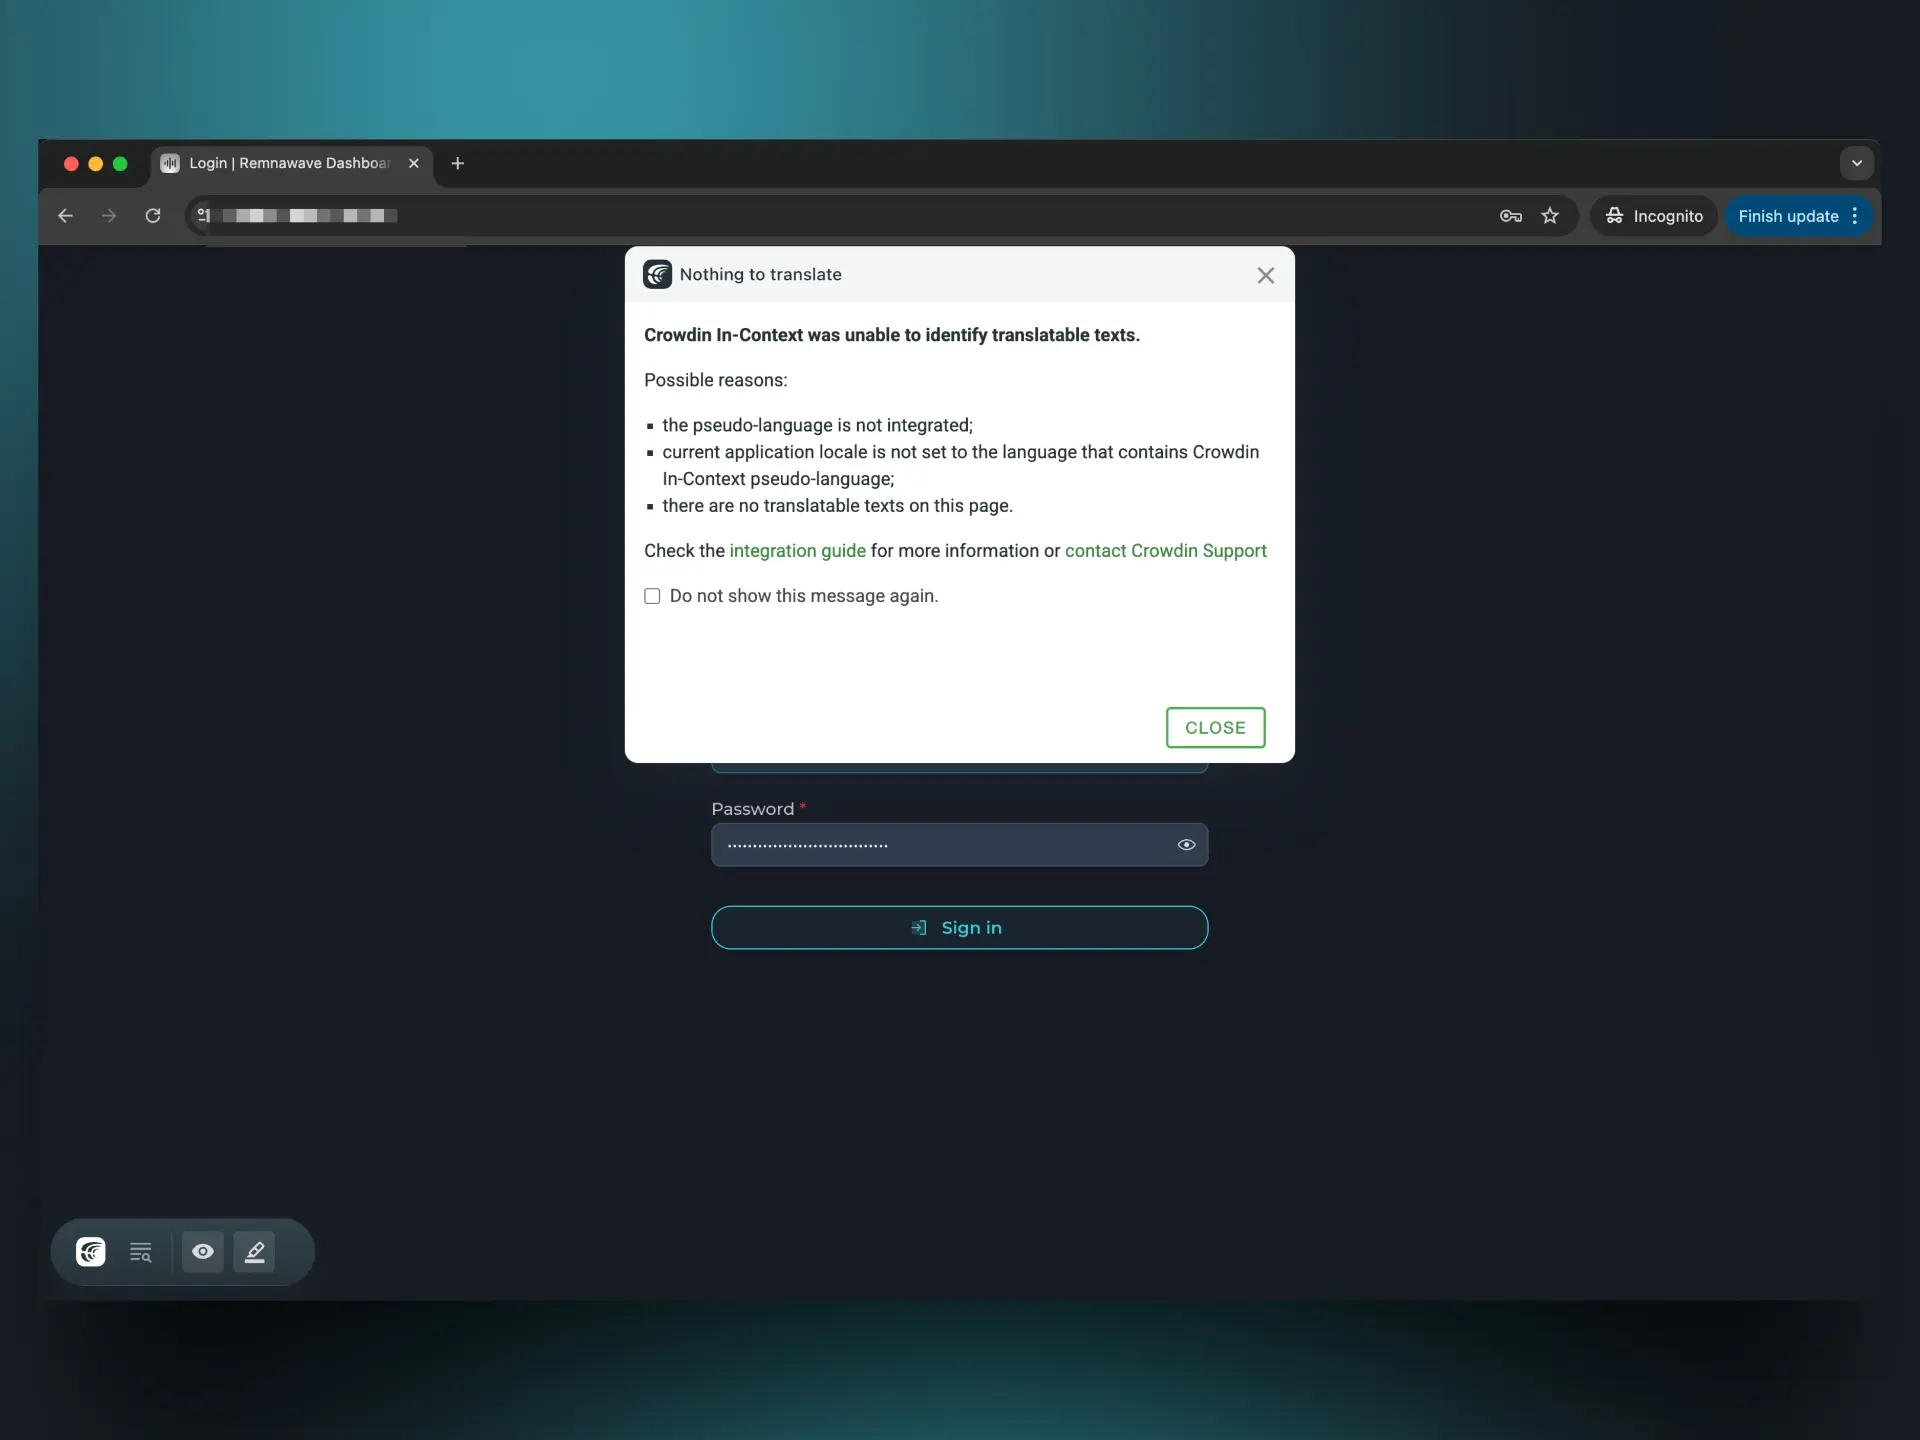Open the integration guide link

coord(797,551)
